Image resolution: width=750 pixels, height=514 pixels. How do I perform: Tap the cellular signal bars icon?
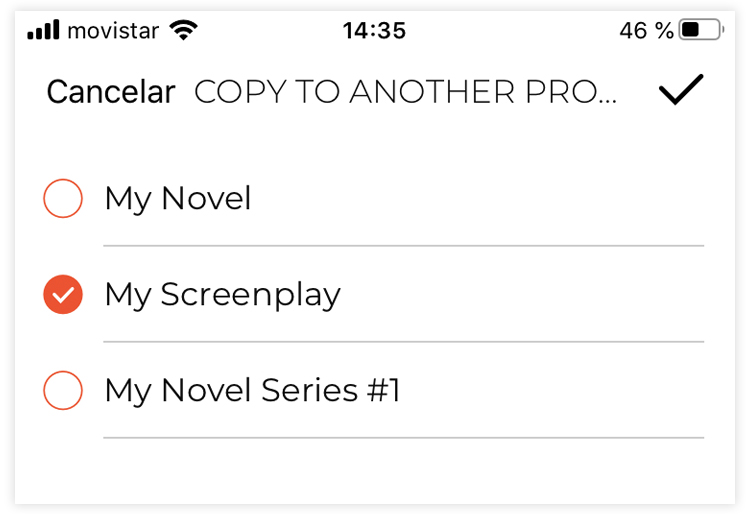click(44, 30)
